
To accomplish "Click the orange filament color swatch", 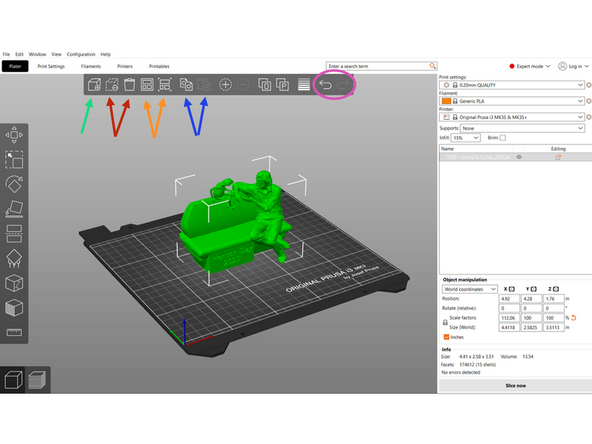I will point(446,101).
